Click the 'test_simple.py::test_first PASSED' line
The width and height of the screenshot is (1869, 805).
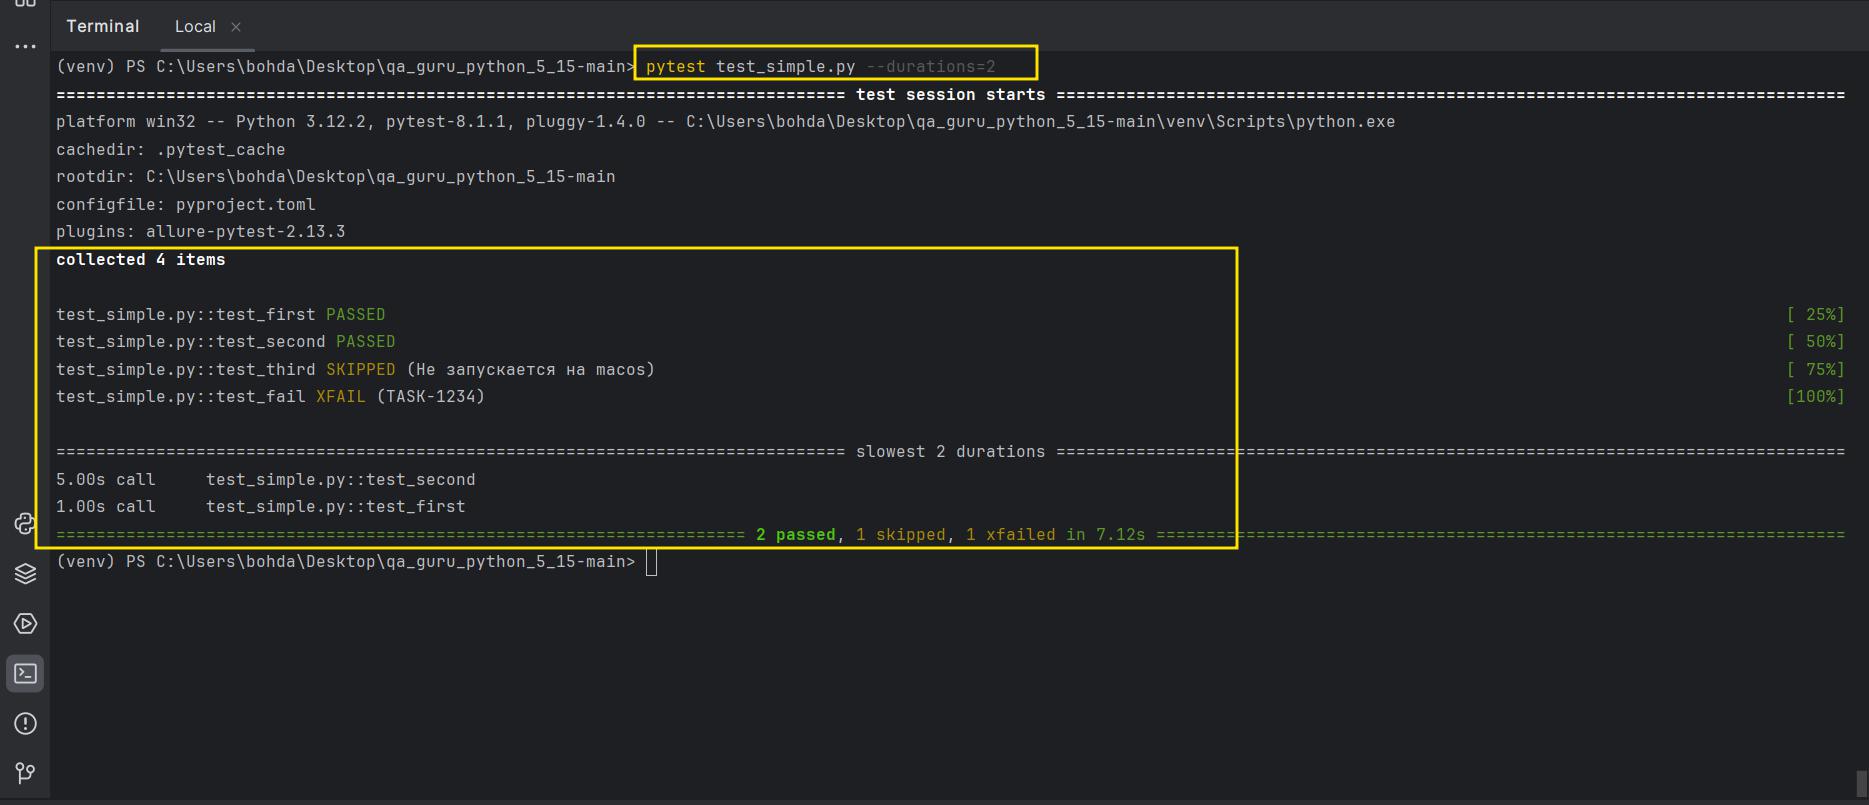220,315
